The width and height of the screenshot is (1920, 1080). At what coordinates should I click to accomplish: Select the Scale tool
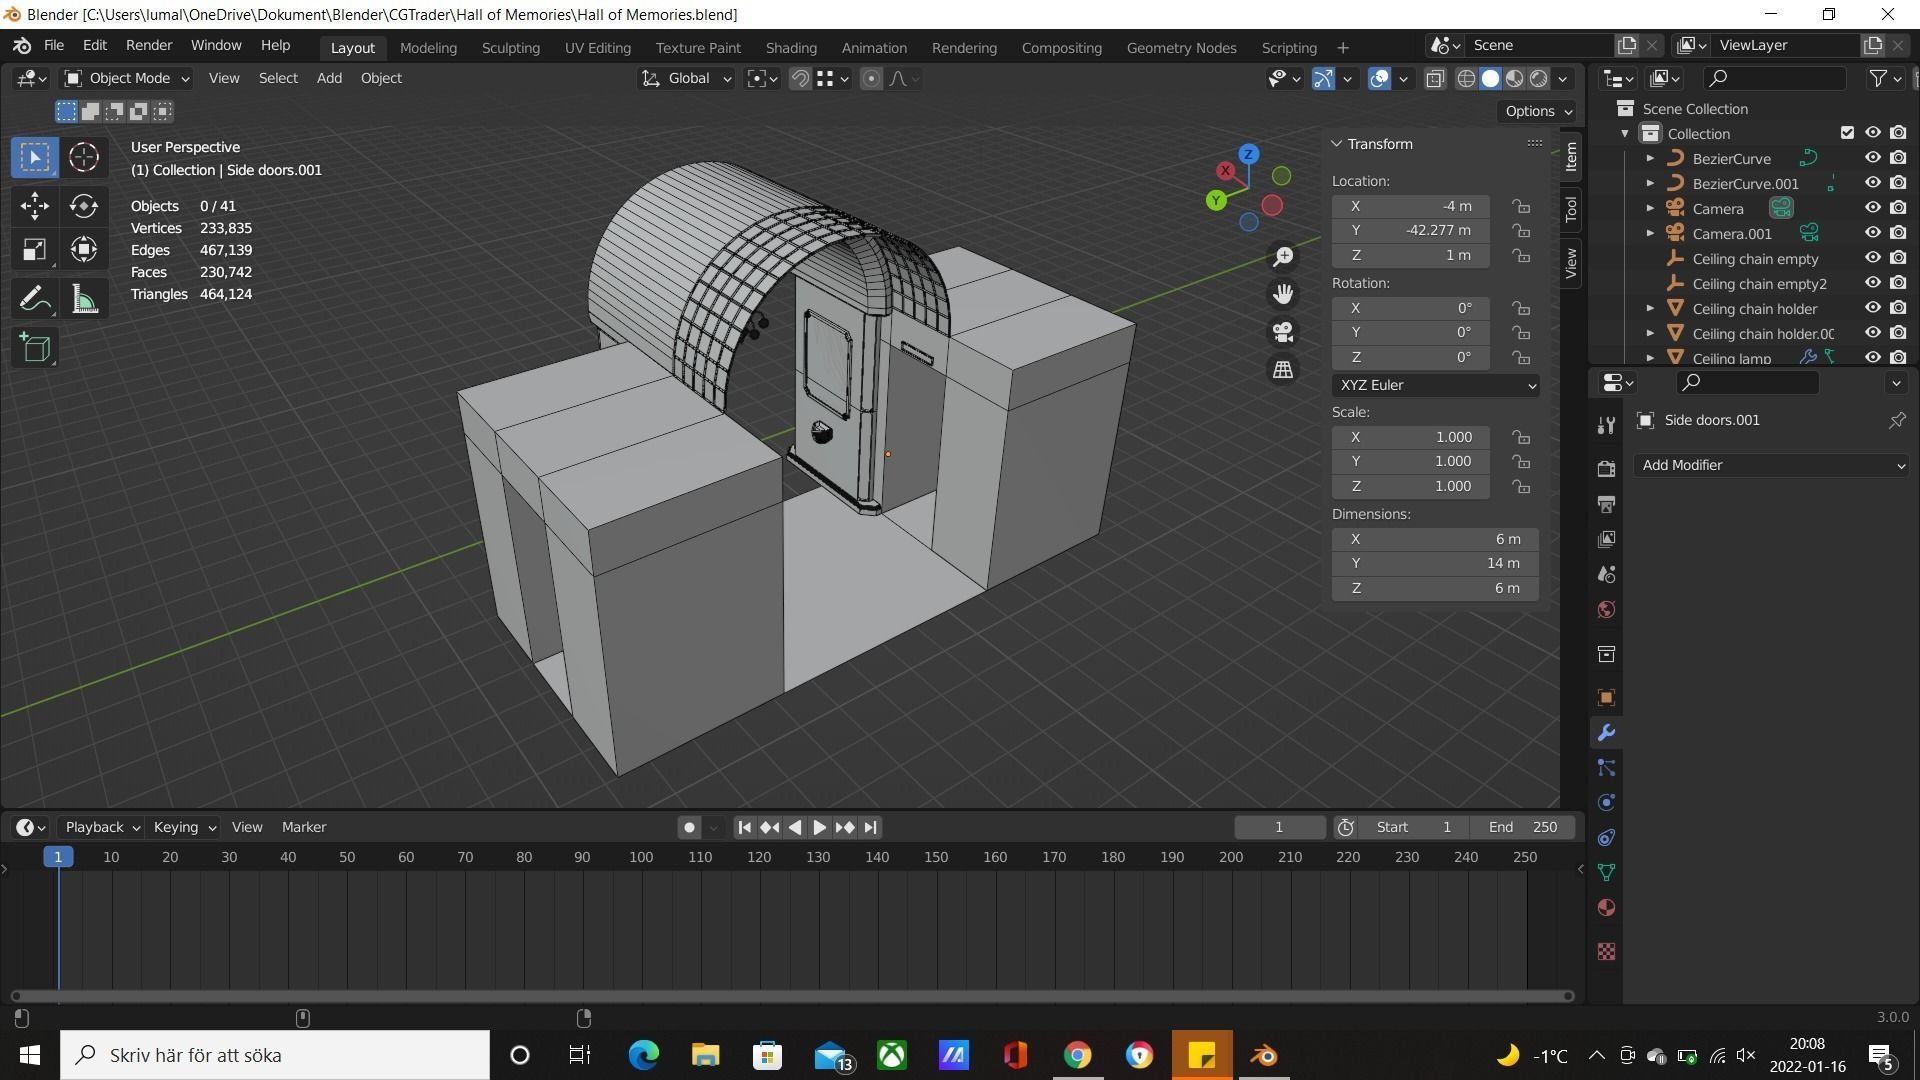pyautogui.click(x=35, y=250)
